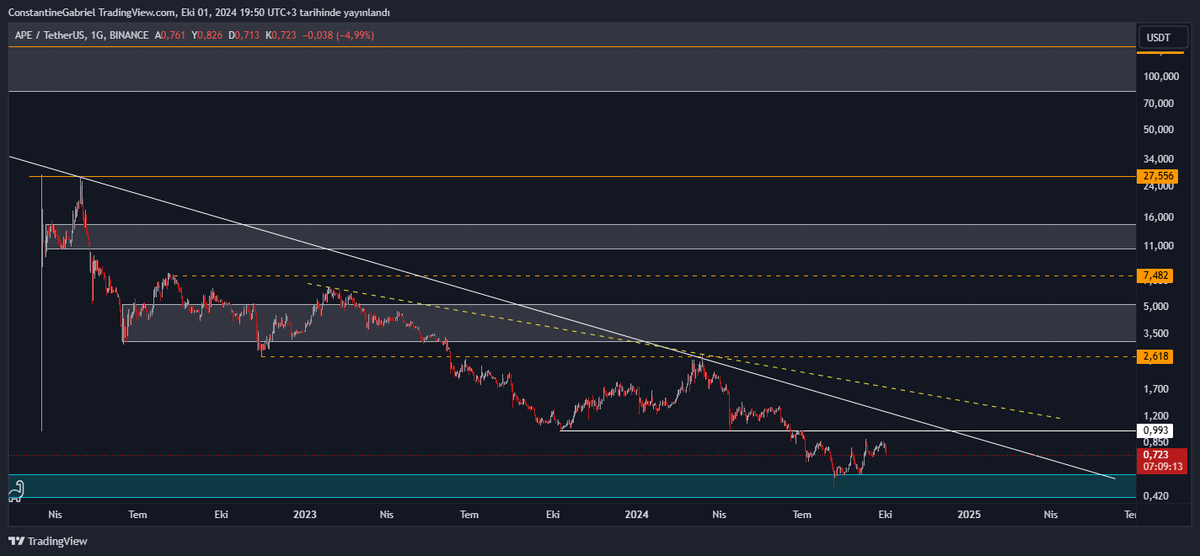The height and width of the screenshot is (556, 1200).
Task: Click the 5,000 price axis value
Action: click(x=1157, y=306)
